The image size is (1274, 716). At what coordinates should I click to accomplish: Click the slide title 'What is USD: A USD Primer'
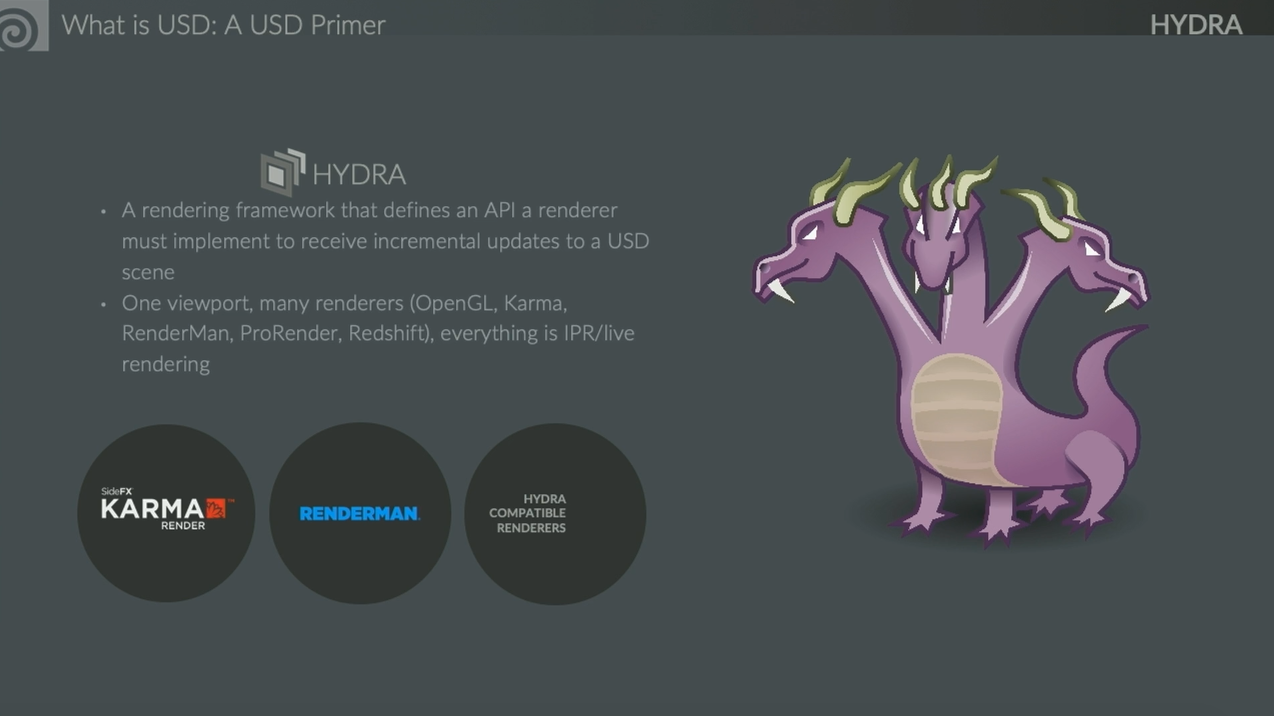click(223, 25)
